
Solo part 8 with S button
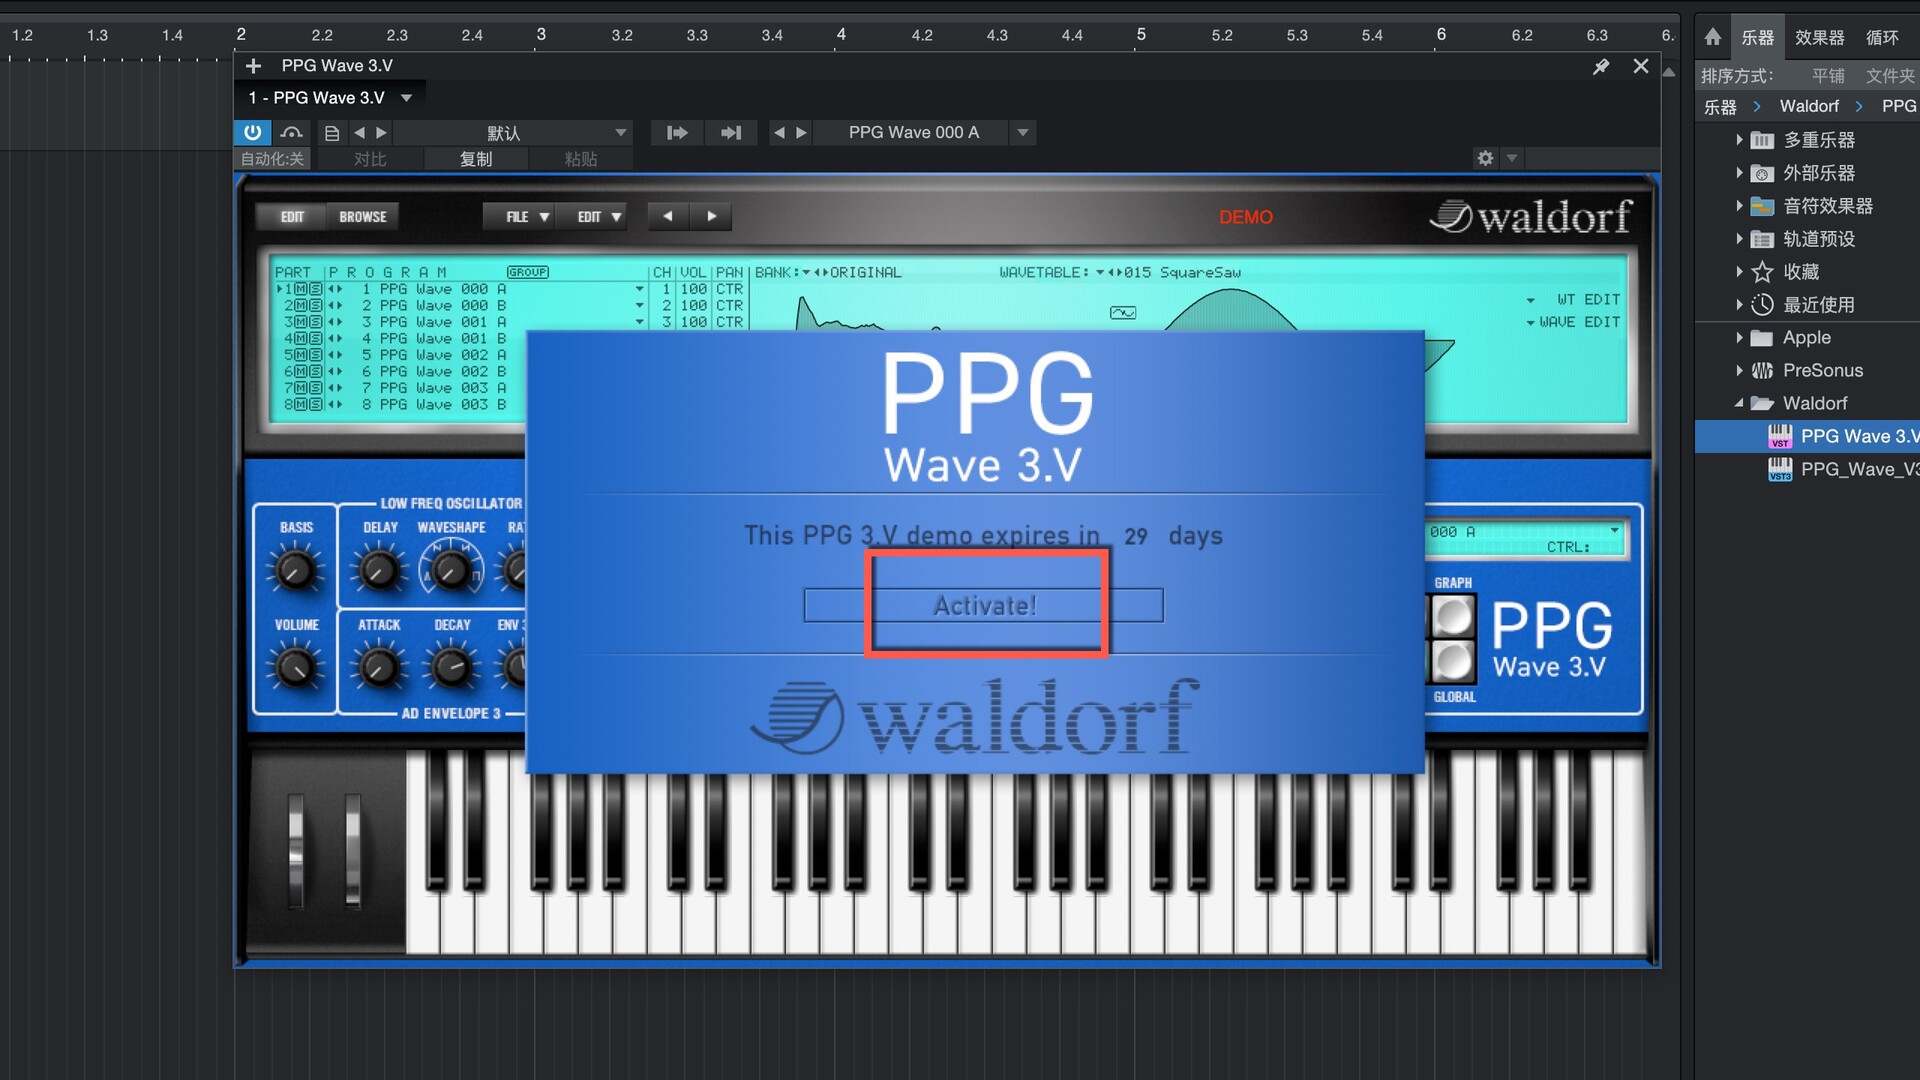coord(316,404)
